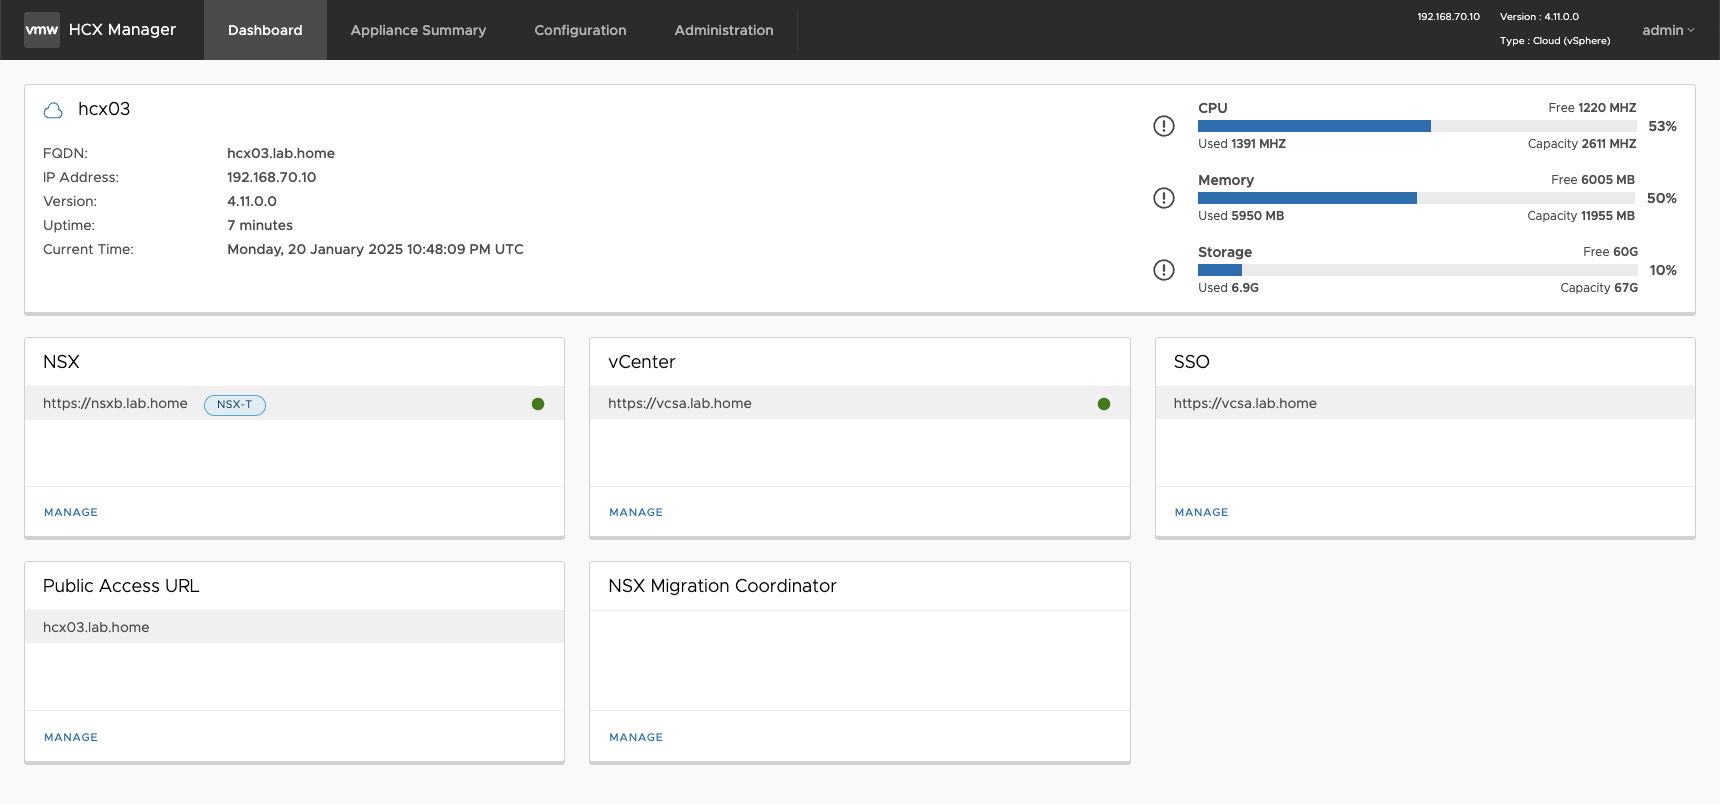Switch to the Appliance Summary tab

(418, 30)
